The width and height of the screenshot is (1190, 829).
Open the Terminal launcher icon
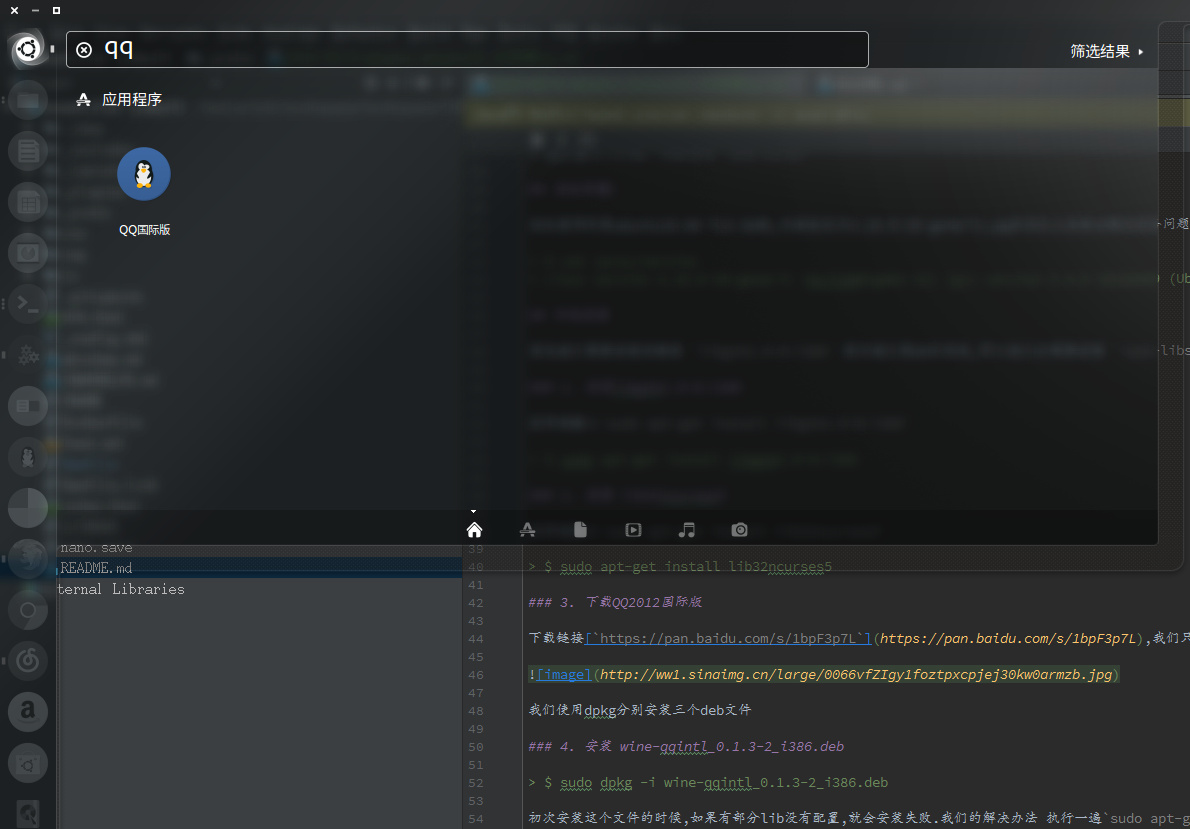[27, 304]
